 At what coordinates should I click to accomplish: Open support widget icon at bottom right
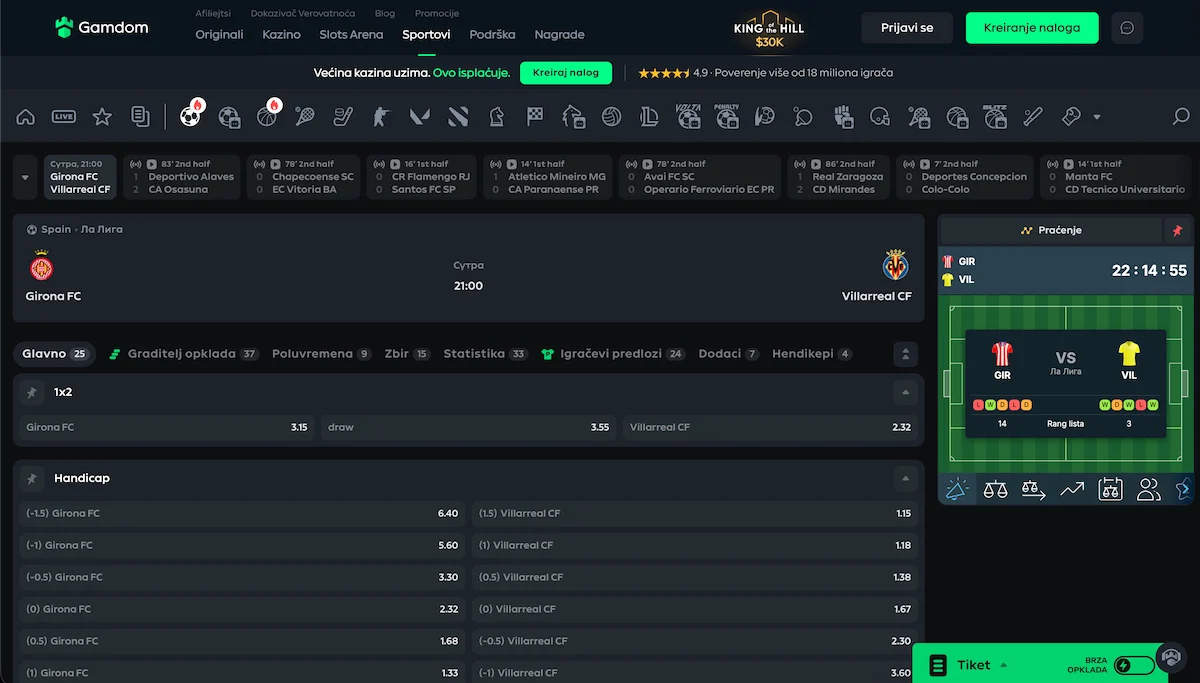point(1170,657)
